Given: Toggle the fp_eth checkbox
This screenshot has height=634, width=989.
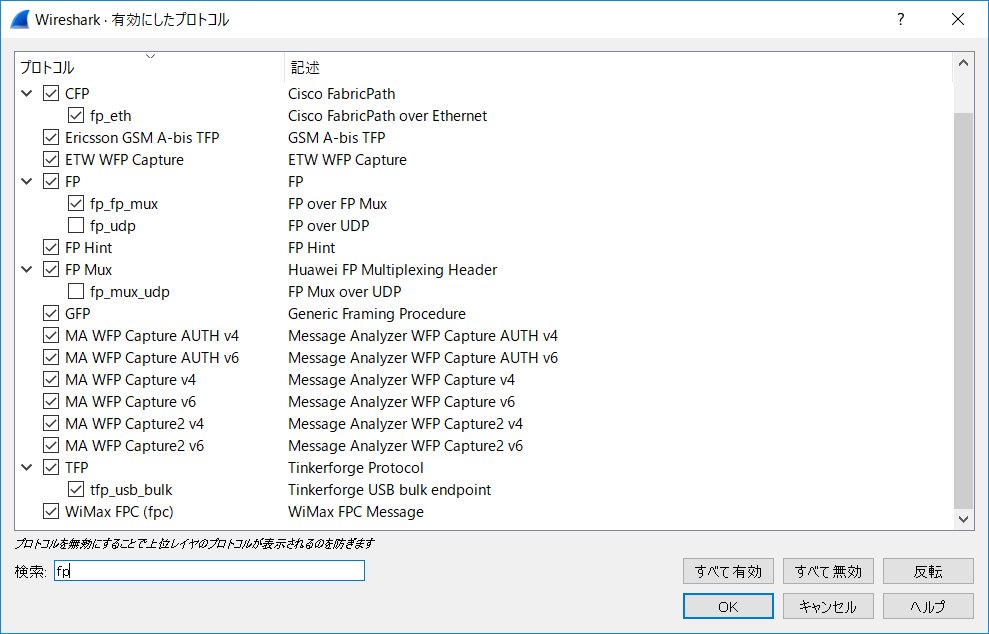Looking at the screenshot, I should tap(76, 115).
